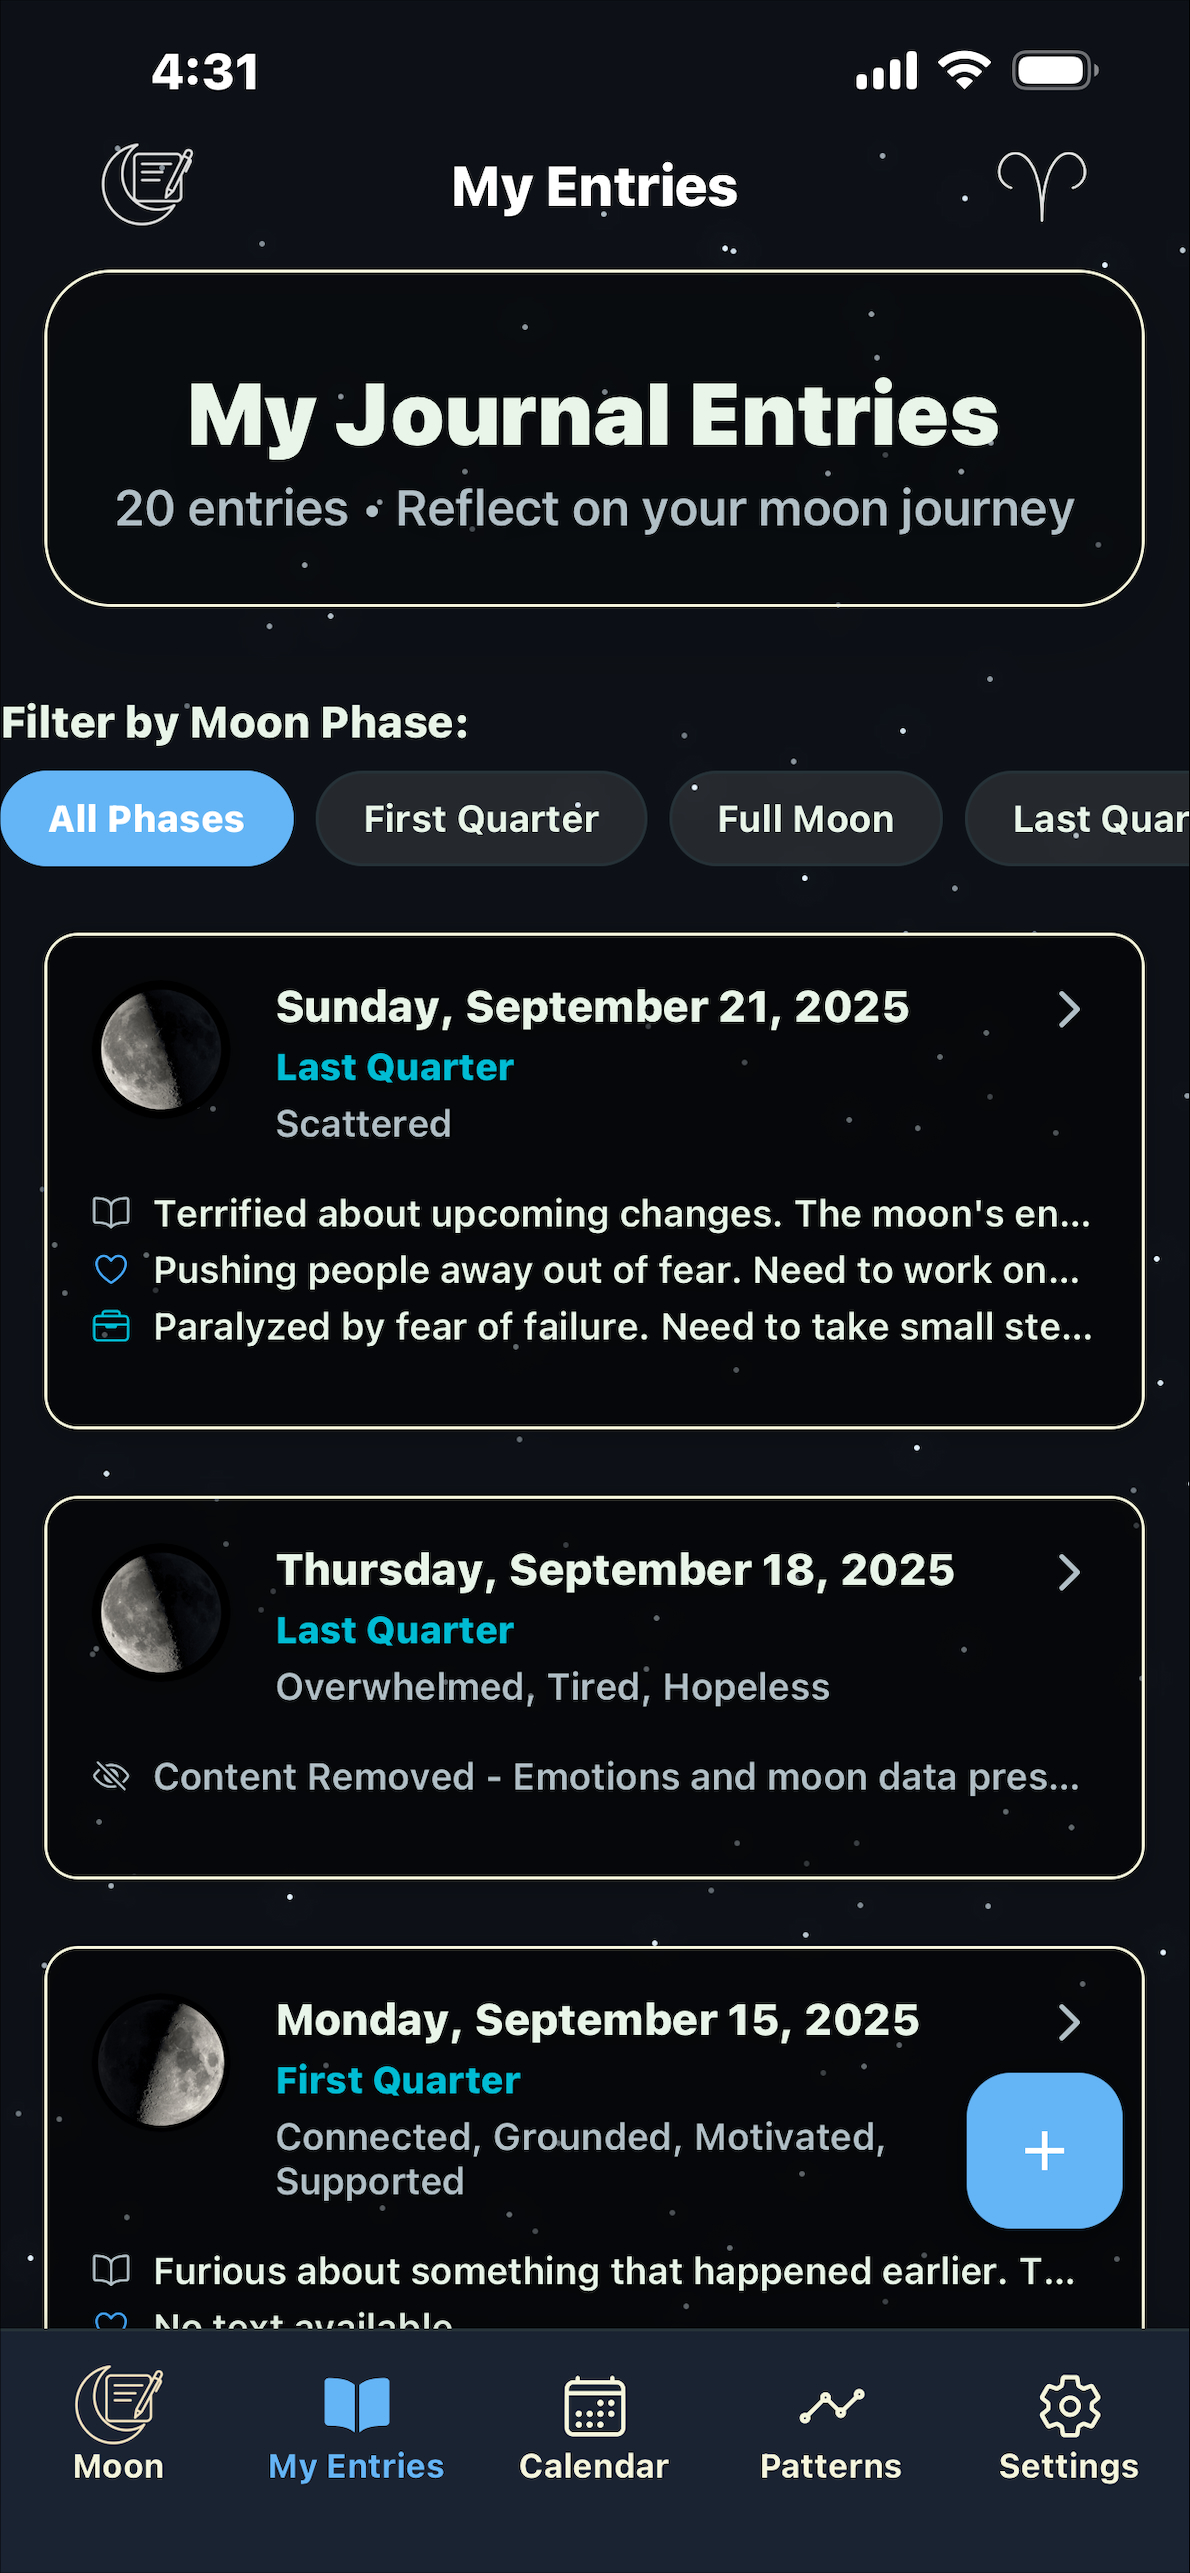Tap the September 15 First Quarter moon thumbnail
The image size is (1190, 2573).
click(x=161, y=2062)
